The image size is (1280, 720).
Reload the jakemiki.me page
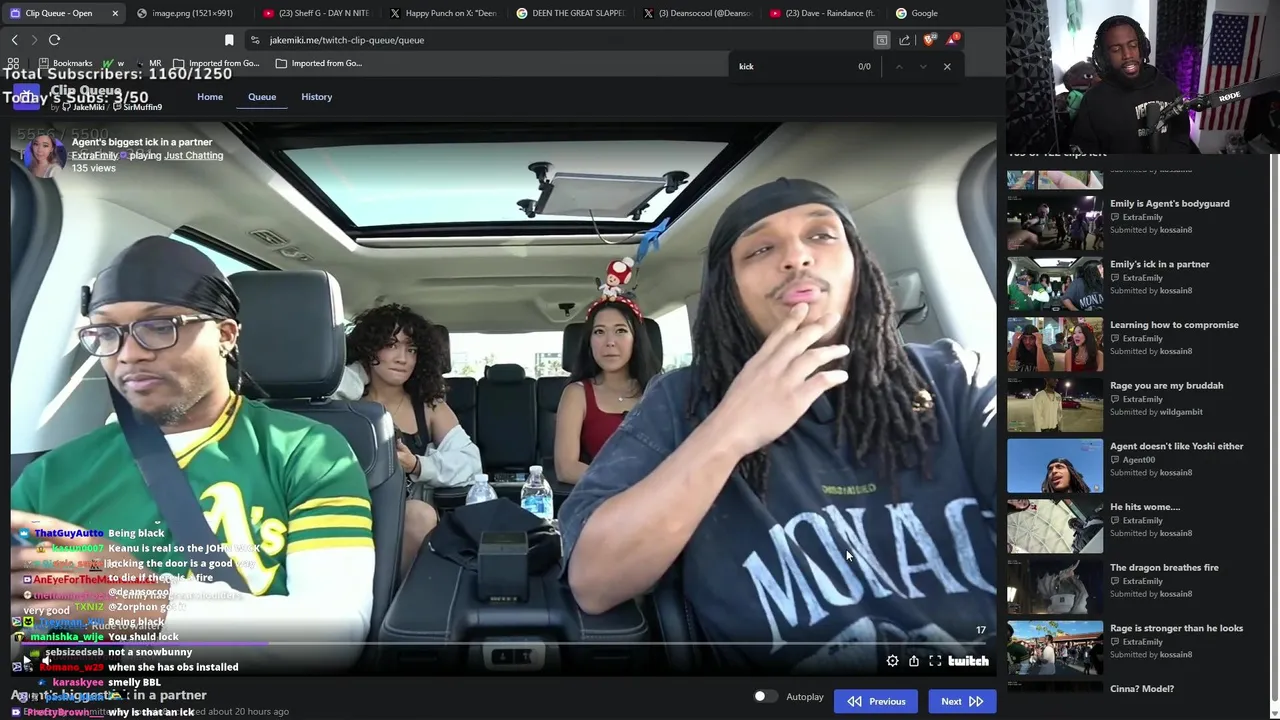[x=54, y=40]
